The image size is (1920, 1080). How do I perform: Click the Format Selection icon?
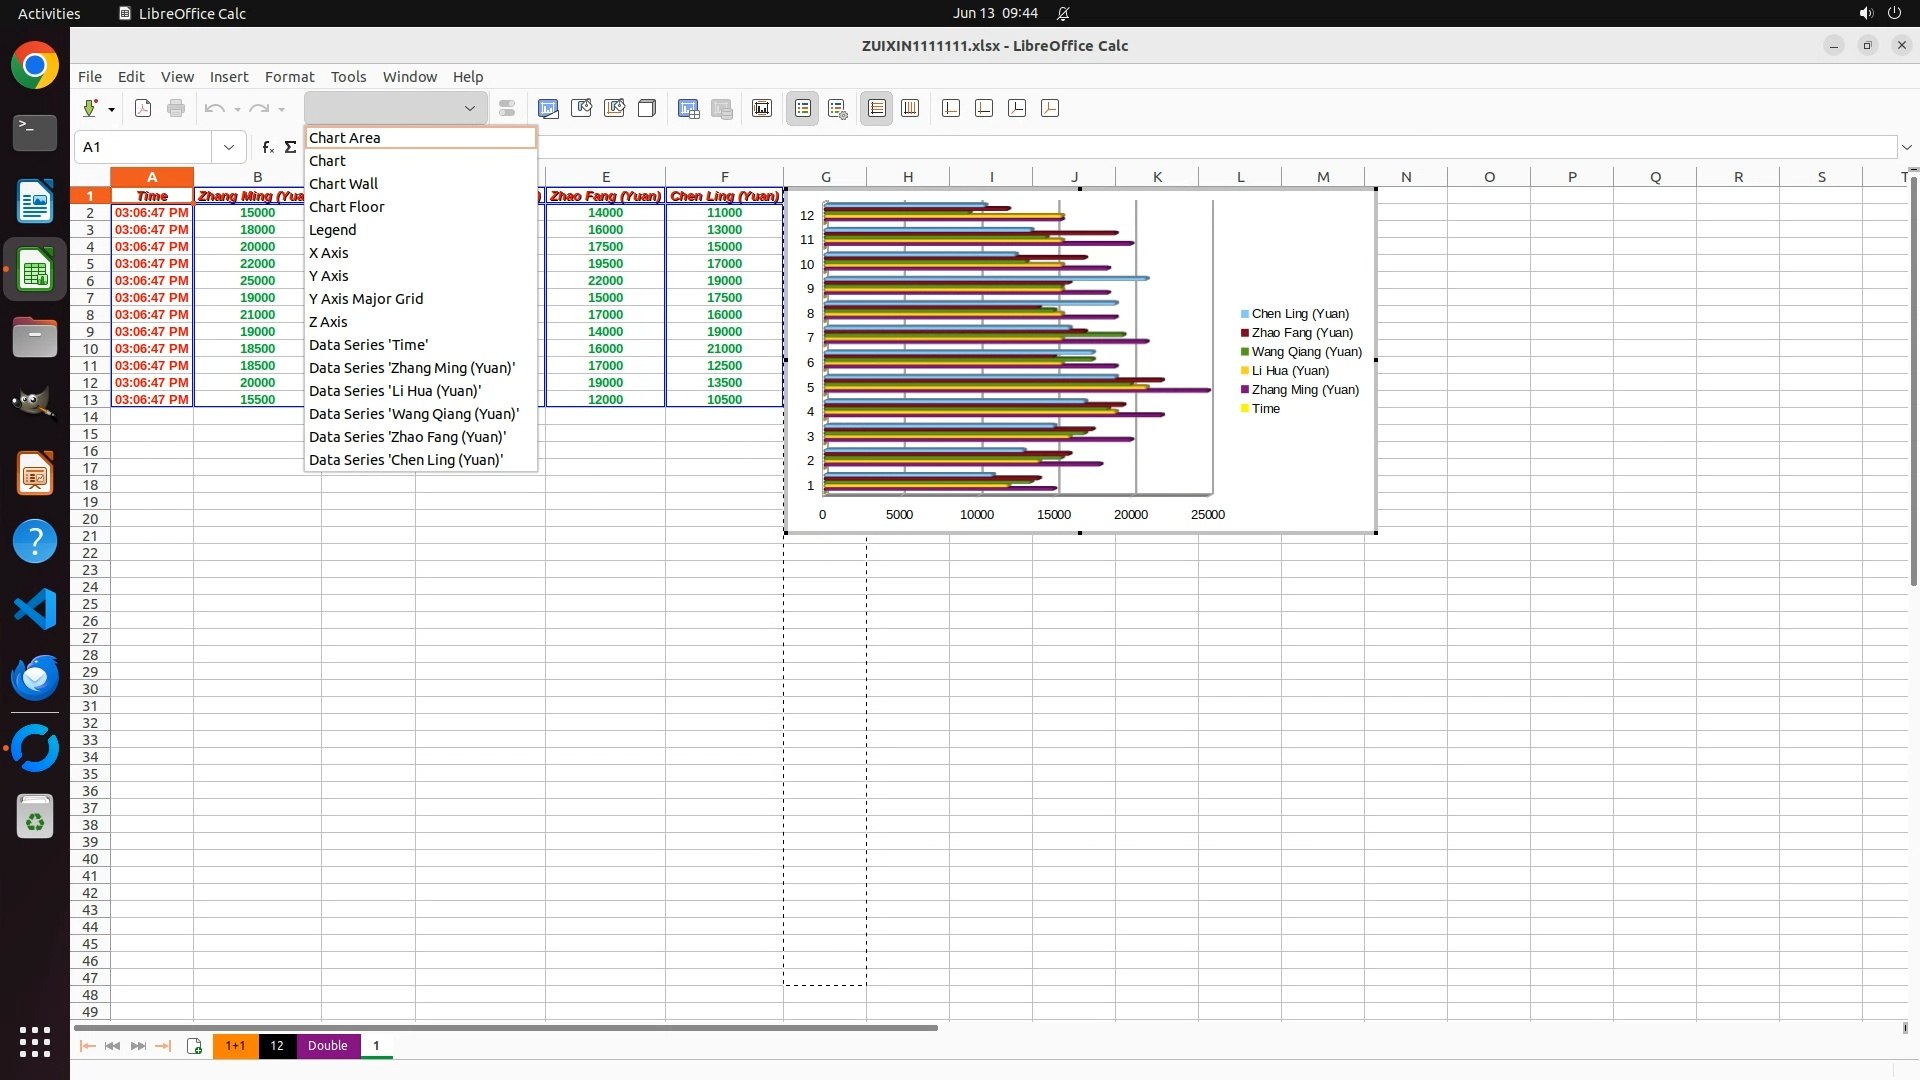pyautogui.click(x=507, y=108)
